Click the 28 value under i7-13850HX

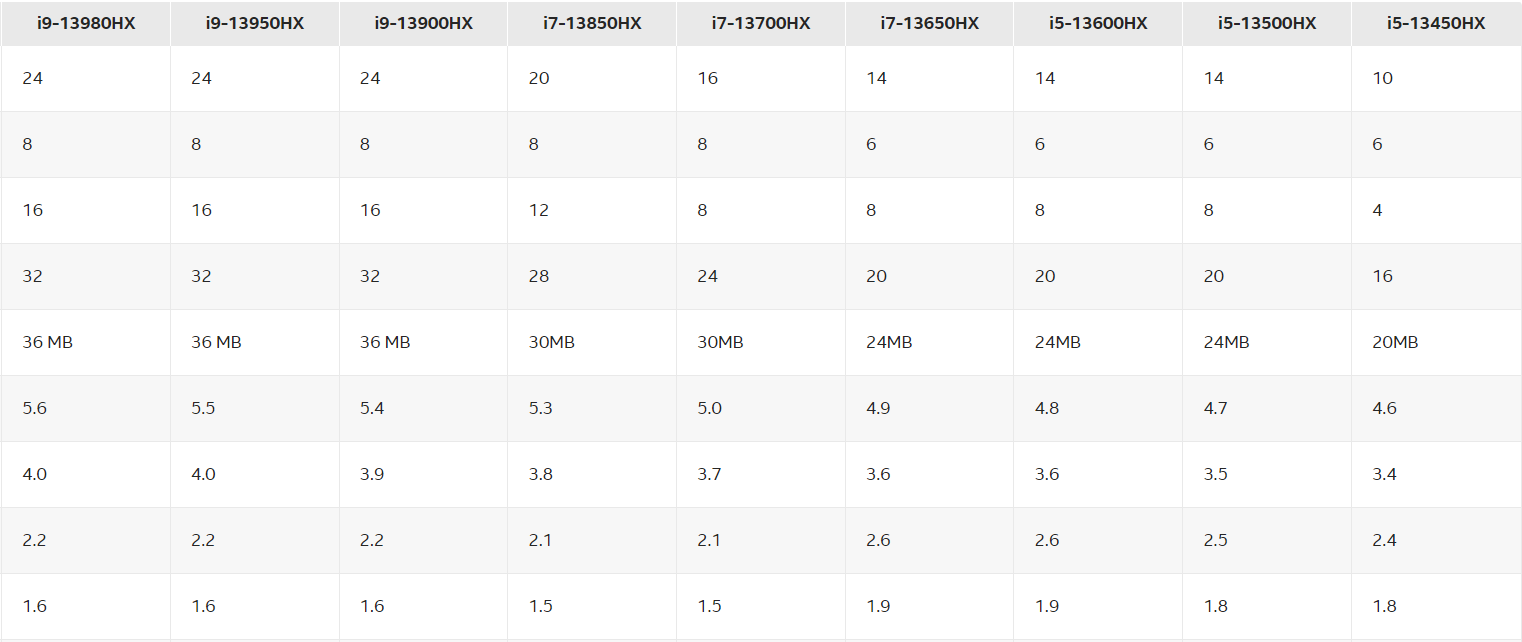[539, 276]
